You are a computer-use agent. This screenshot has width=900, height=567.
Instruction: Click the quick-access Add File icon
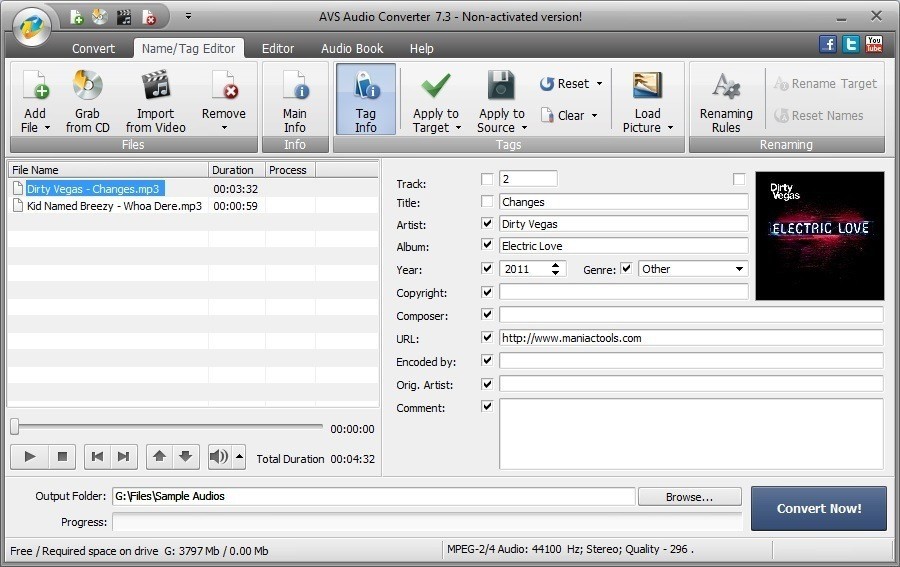(76, 17)
